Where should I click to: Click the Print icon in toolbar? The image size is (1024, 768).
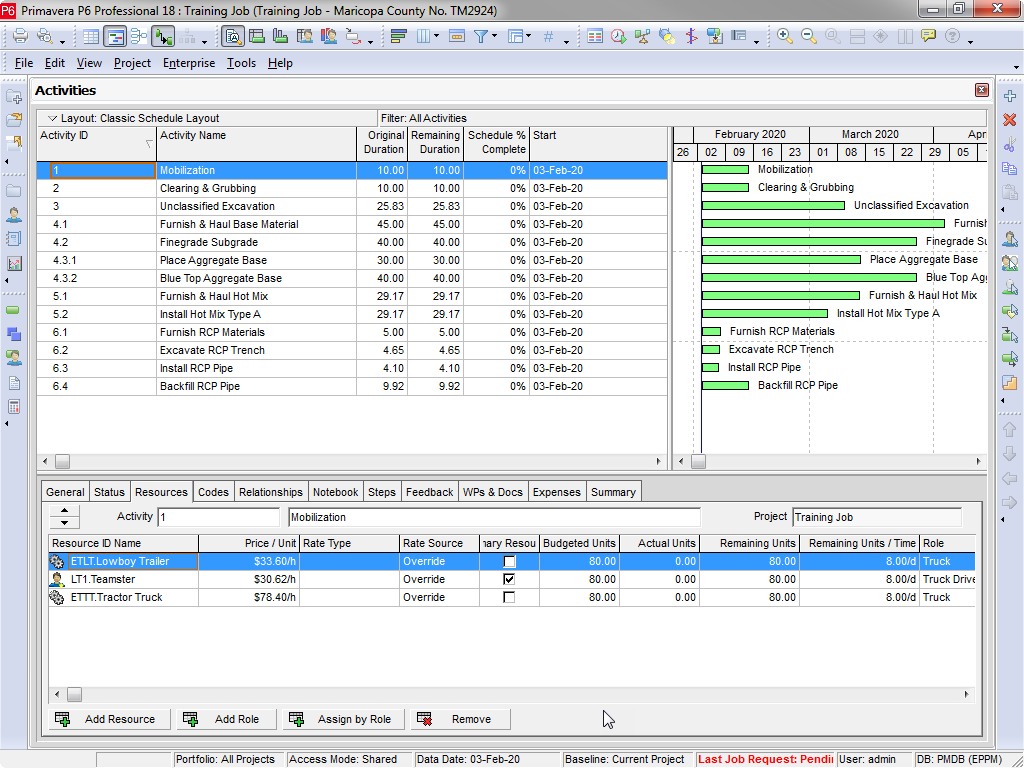click(20, 37)
